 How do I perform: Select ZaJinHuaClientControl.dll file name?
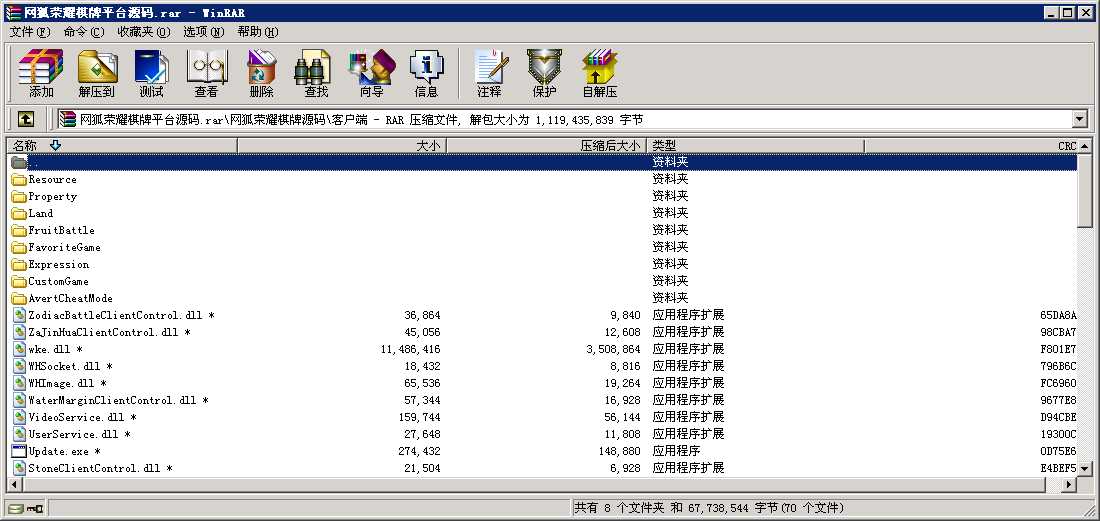point(109,332)
